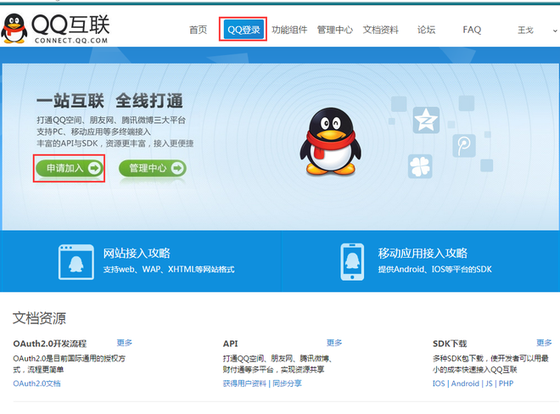The image size is (560, 414).
Task: Click 更多 beside OAuth2.0开发流程
Action: [124, 343]
